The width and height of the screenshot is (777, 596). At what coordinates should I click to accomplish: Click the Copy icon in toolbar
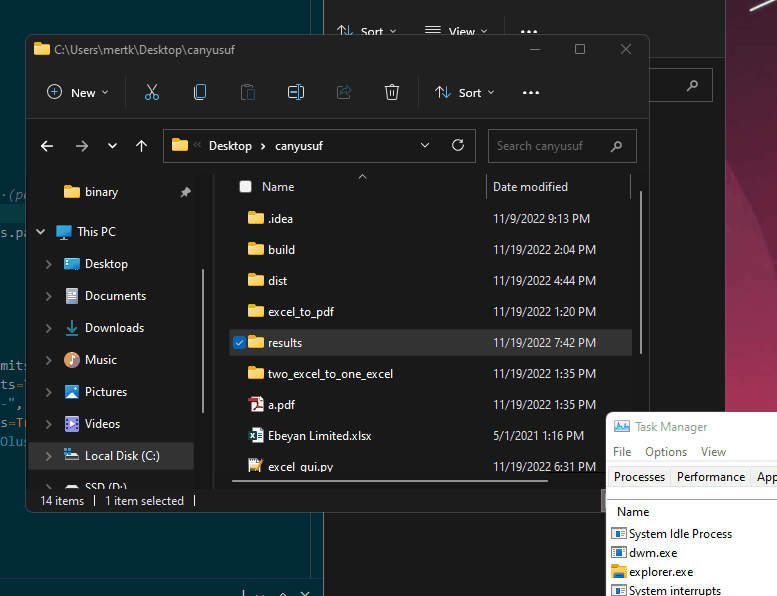tap(200, 93)
